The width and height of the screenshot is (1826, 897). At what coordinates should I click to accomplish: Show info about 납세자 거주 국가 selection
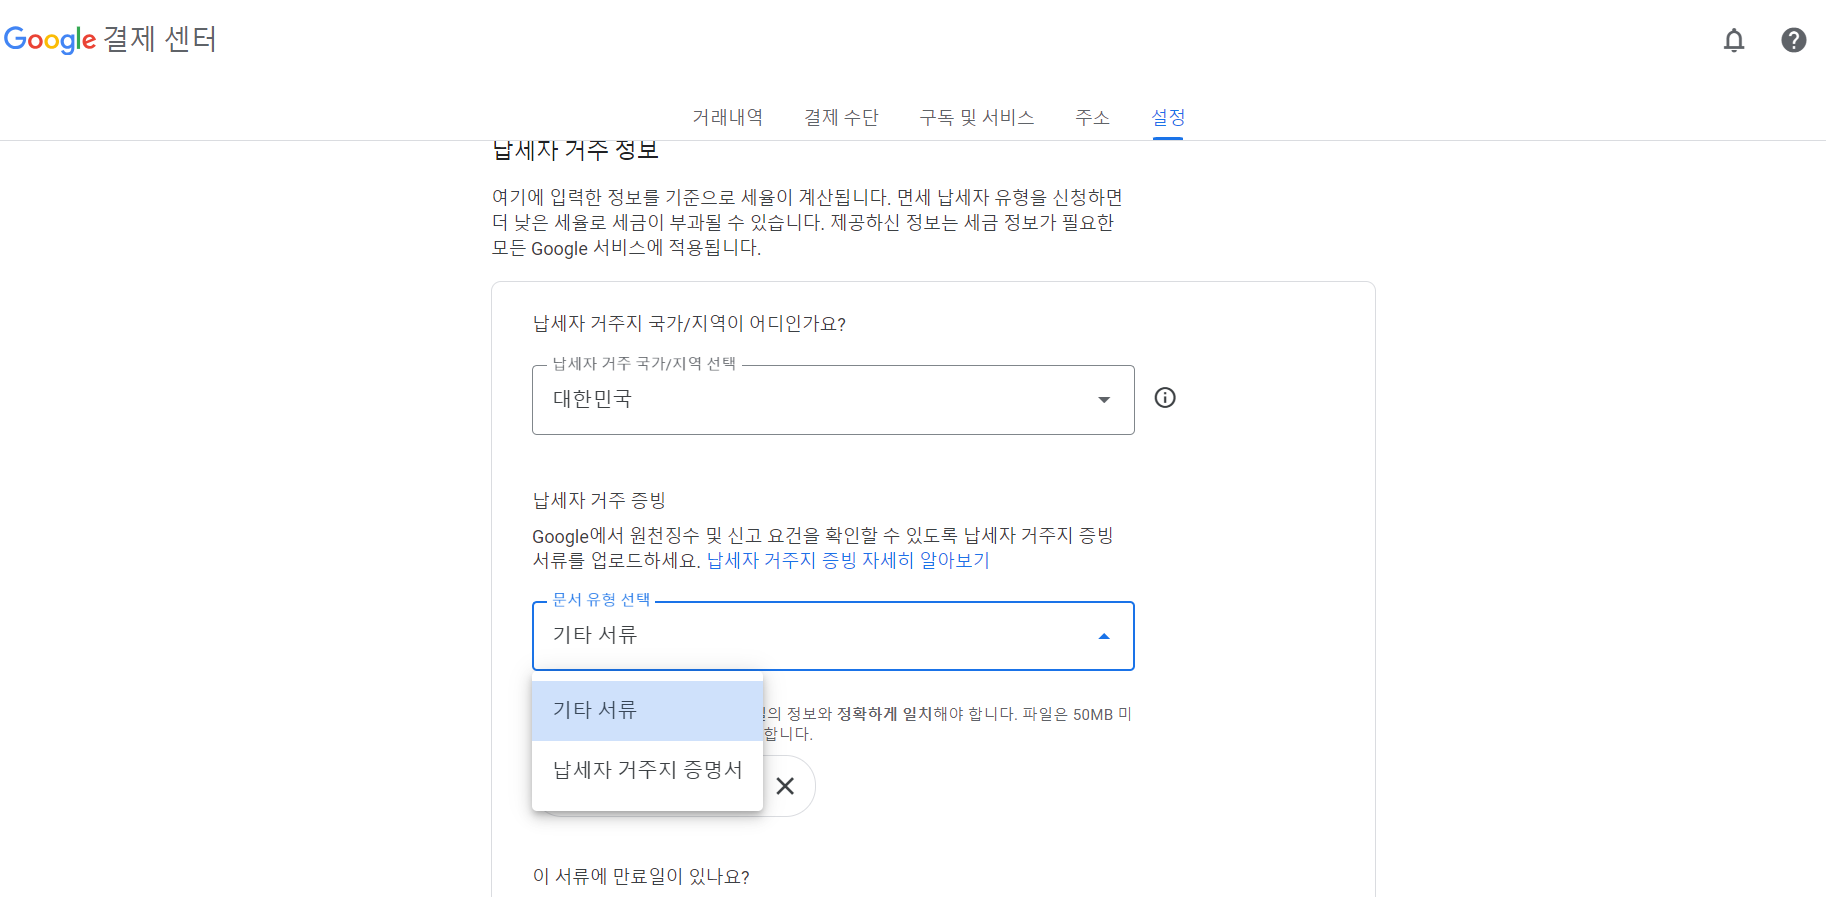pyautogui.click(x=1165, y=398)
